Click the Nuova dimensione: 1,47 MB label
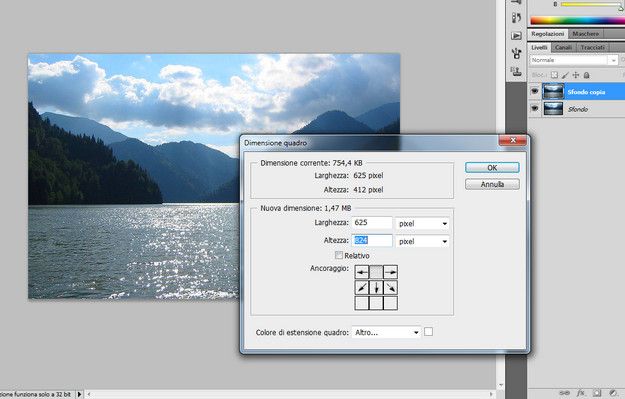Viewport: 625px width, 399px height. [x=306, y=208]
